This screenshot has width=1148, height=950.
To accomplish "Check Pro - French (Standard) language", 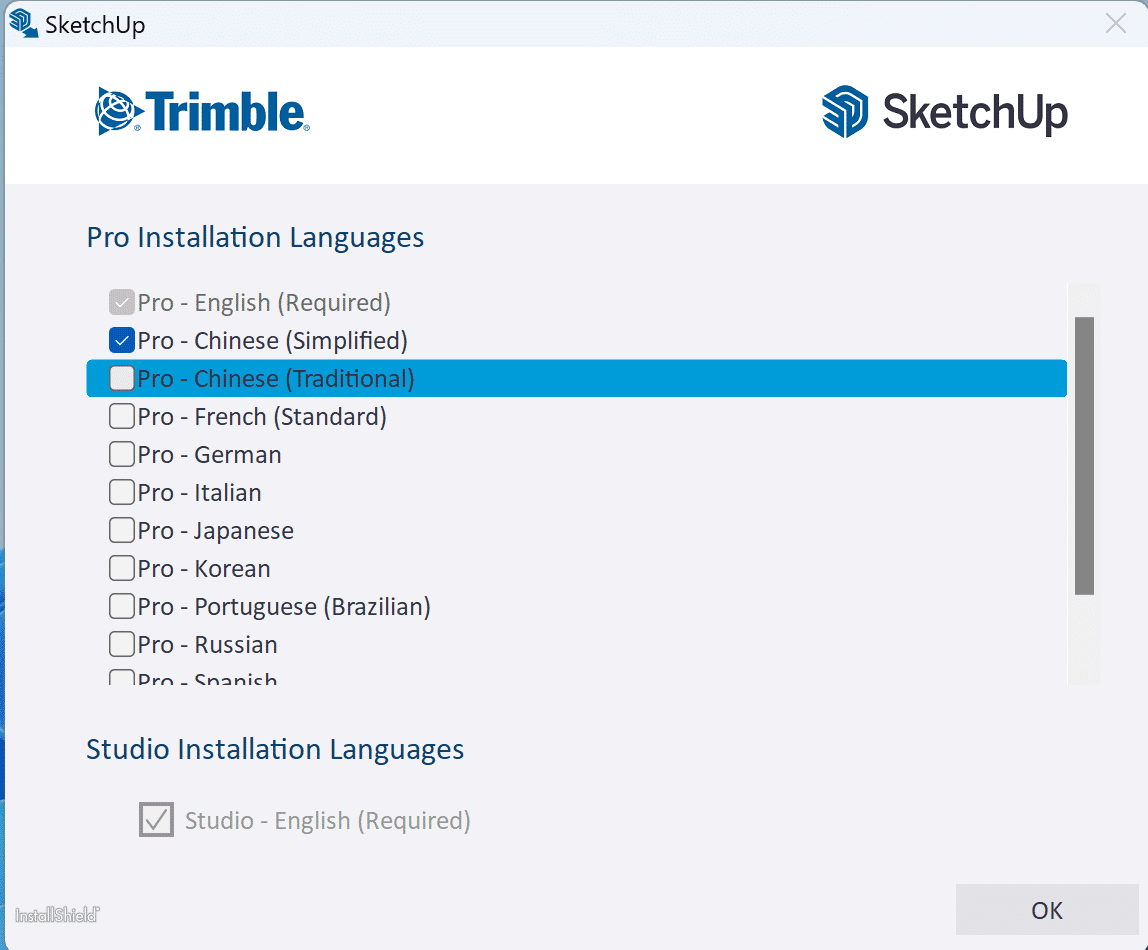I will click(122, 417).
